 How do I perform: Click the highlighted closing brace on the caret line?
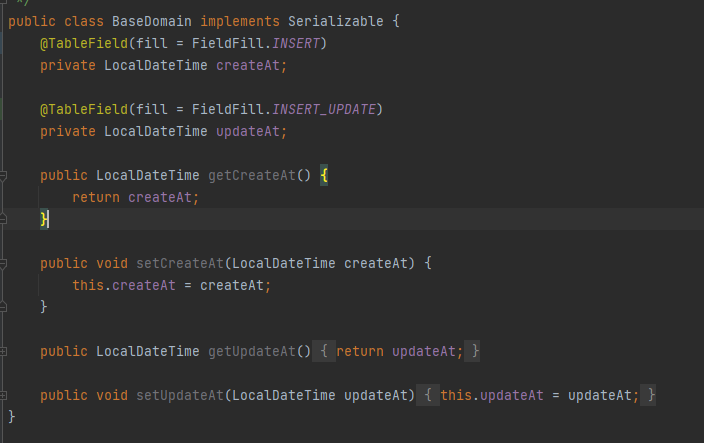tap(44, 219)
